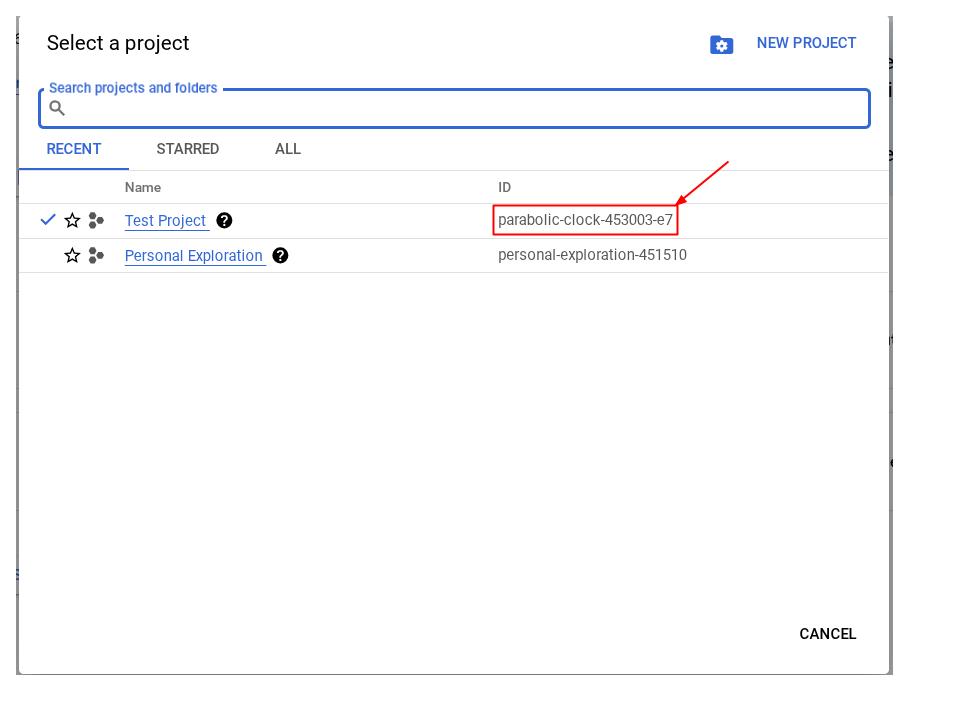Image resolution: width=960 pixels, height=720 pixels.
Task: Select the RECENT tab
Action: click(x=75, y=149)
